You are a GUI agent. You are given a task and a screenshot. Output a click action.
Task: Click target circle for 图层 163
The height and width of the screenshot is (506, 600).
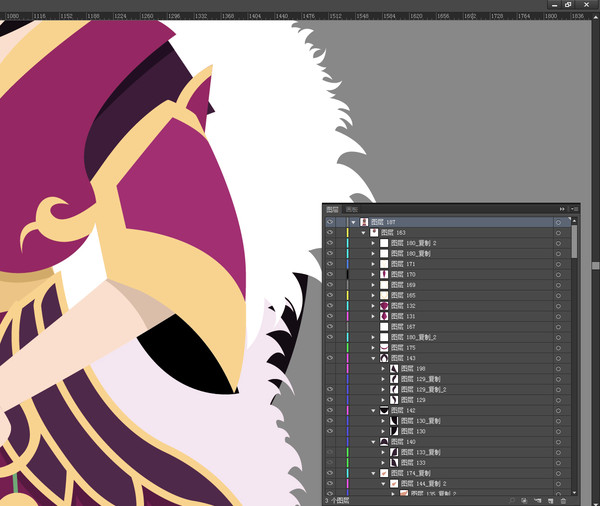point(558,233)
